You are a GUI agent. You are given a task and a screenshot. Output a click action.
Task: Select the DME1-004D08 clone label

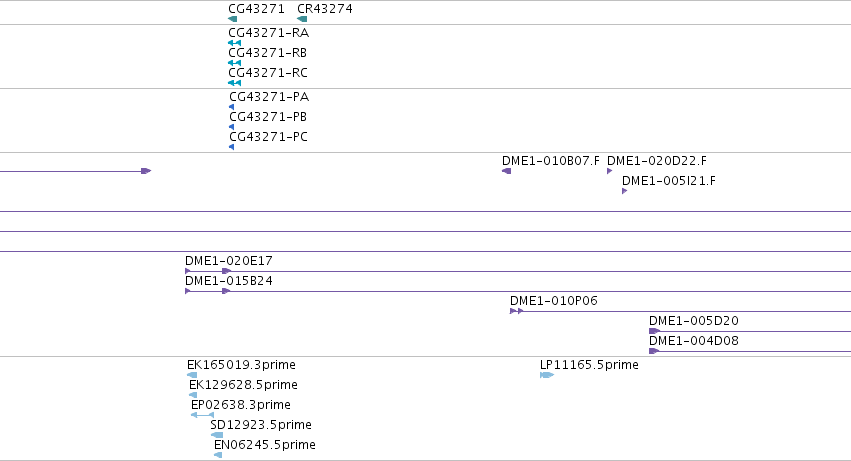(694, 341)
